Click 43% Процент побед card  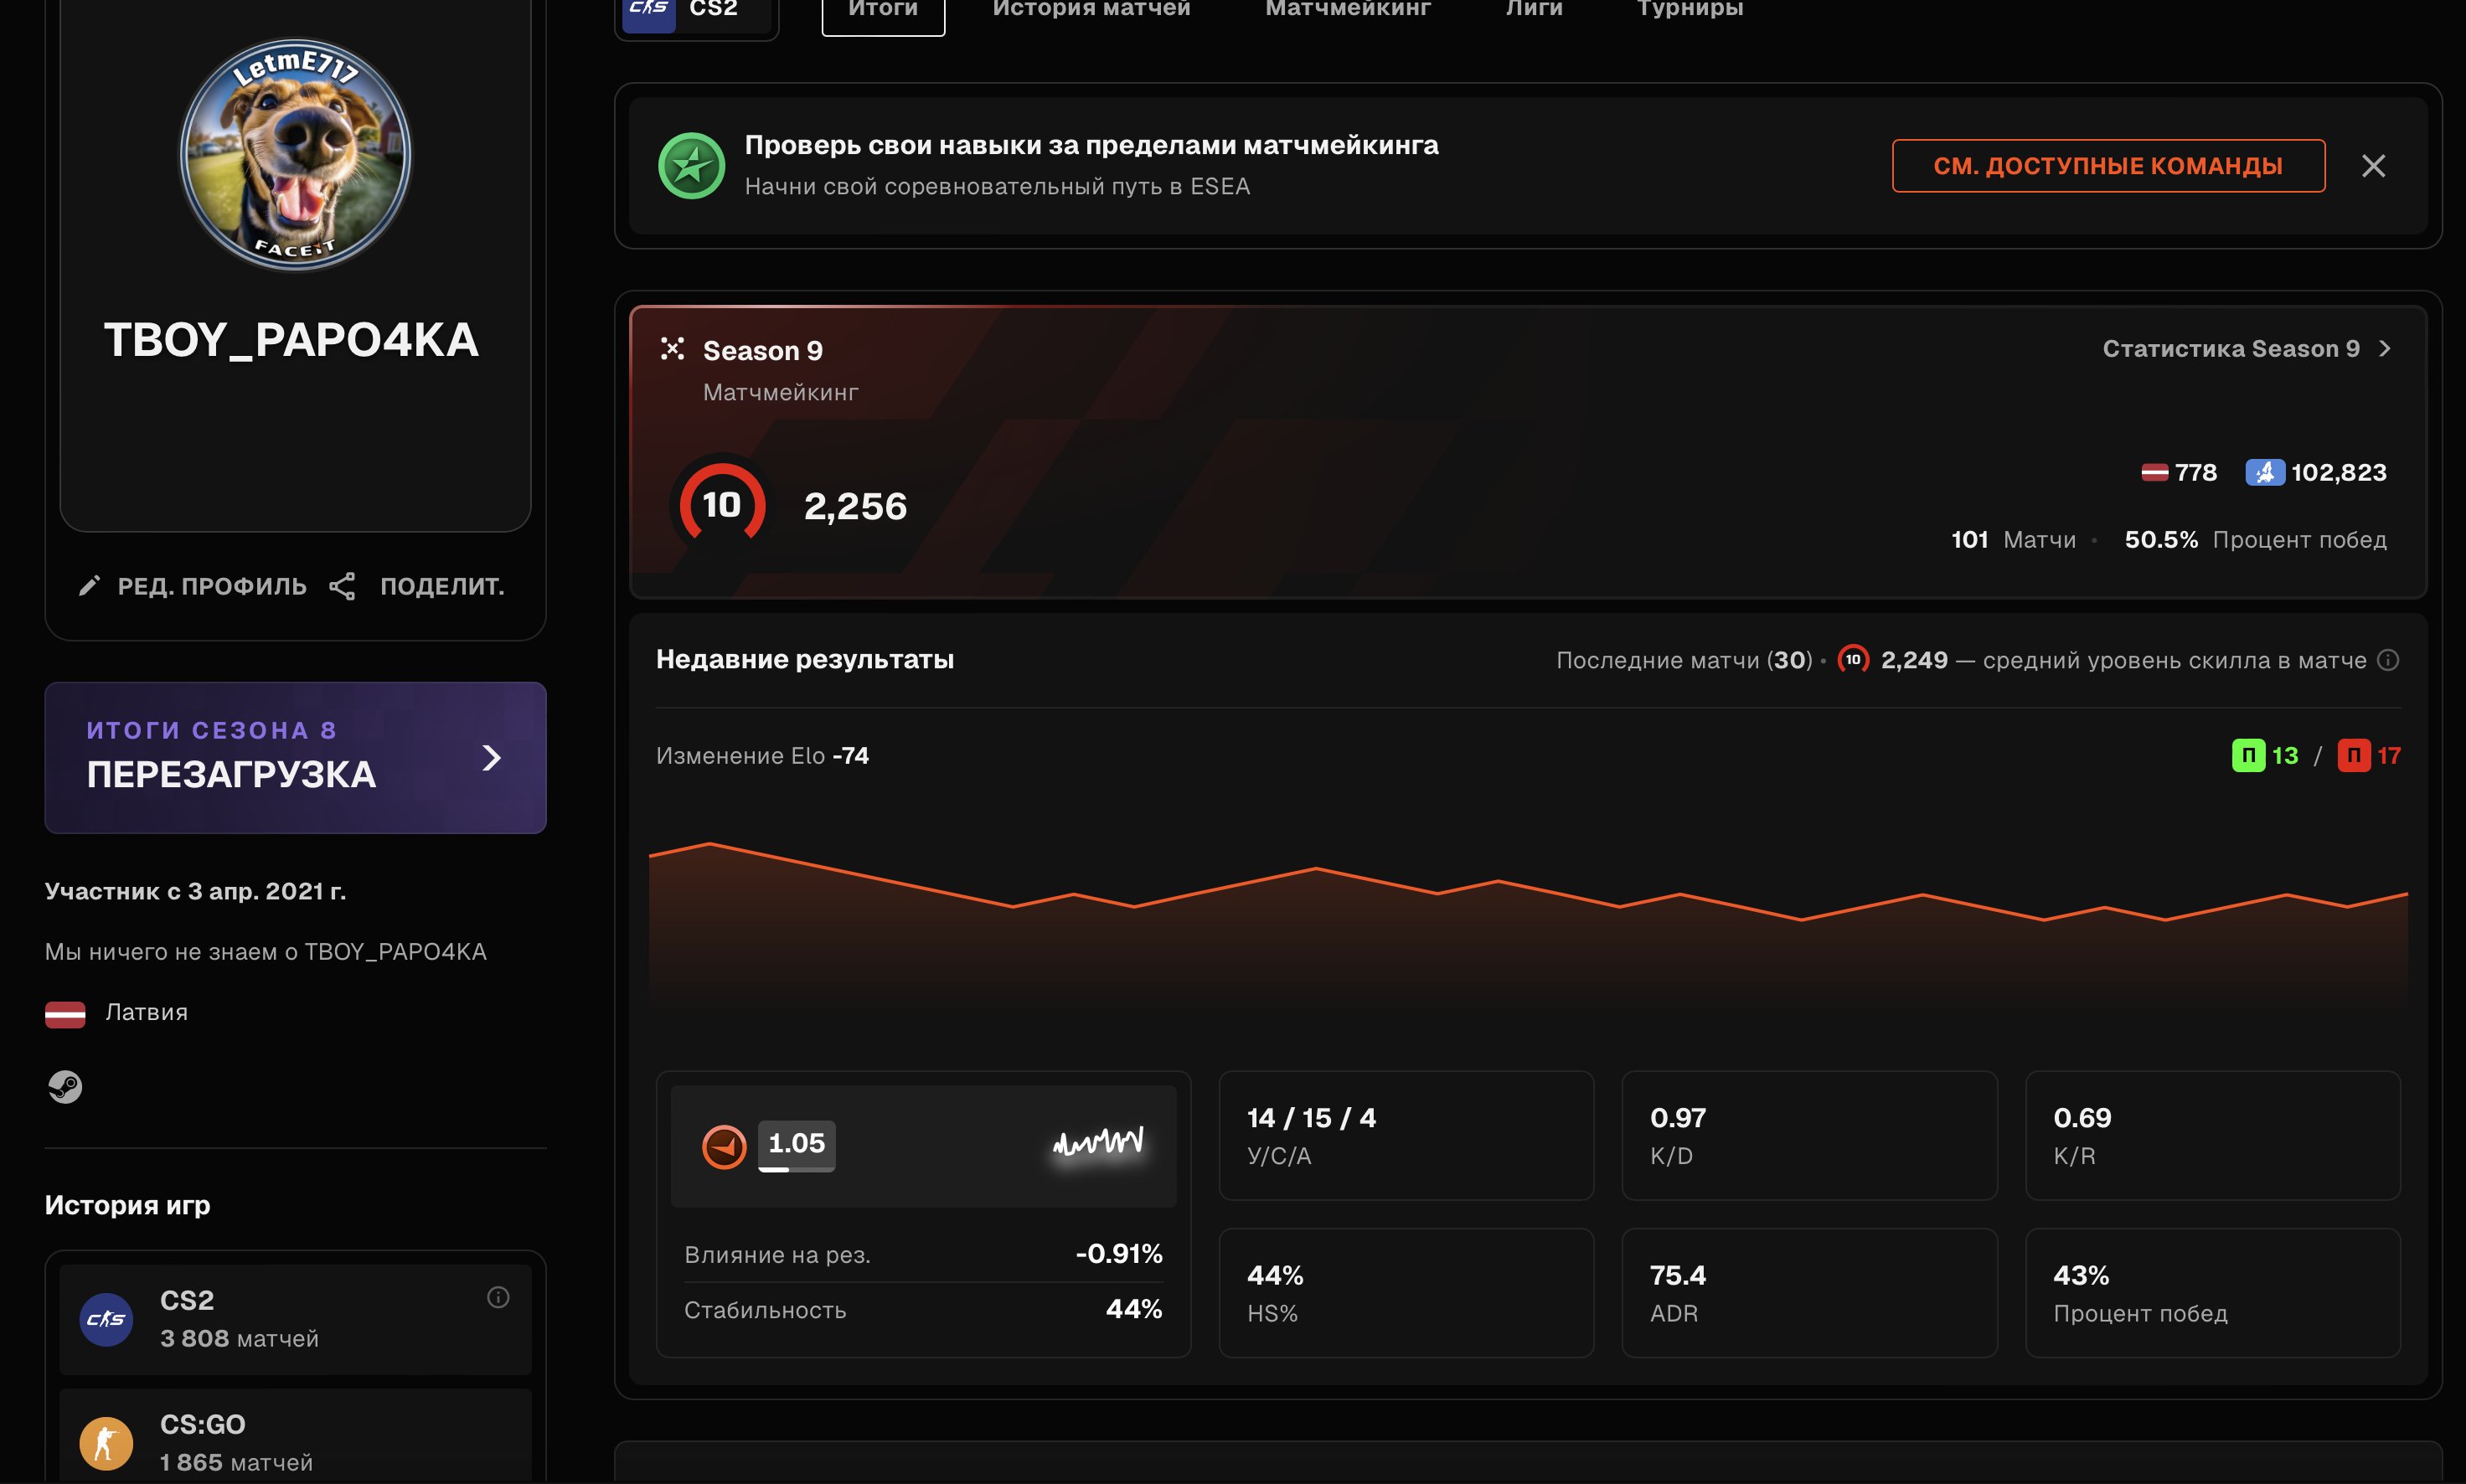[2213, 1293]
